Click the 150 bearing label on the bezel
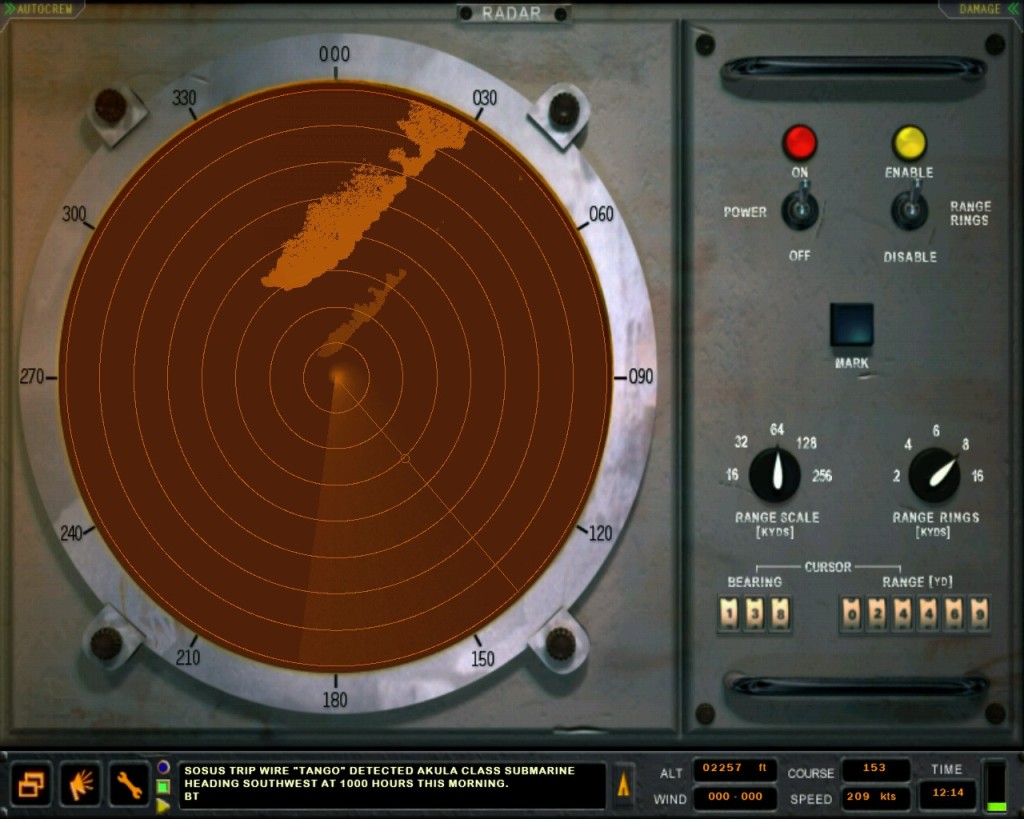Screen dimensions: 1024x819 click(x=483, y=658)
